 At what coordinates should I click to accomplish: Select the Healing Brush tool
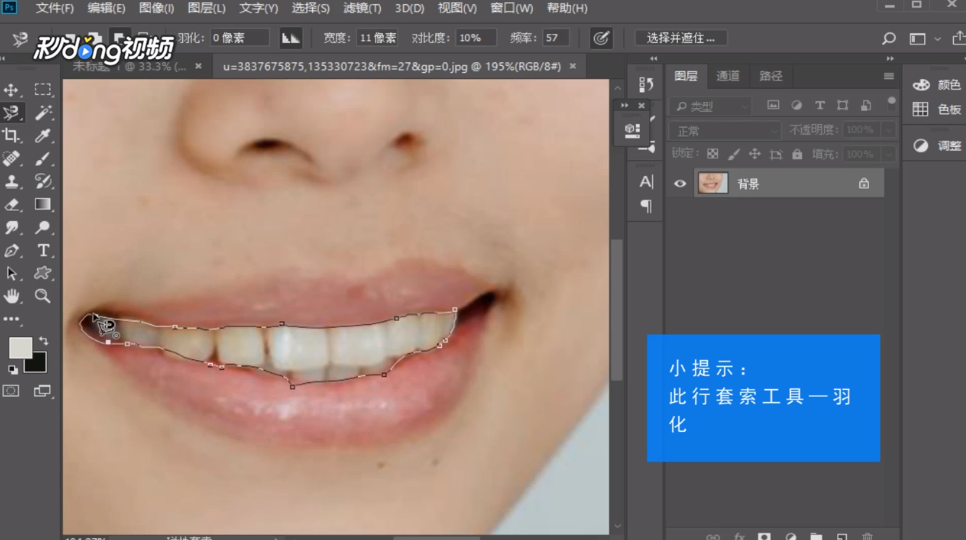(11, 158)
